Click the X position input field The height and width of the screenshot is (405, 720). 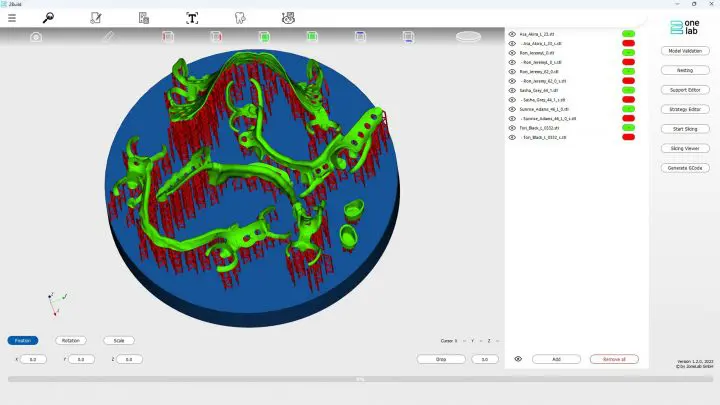pyautogui.click(x=32, y=359)
